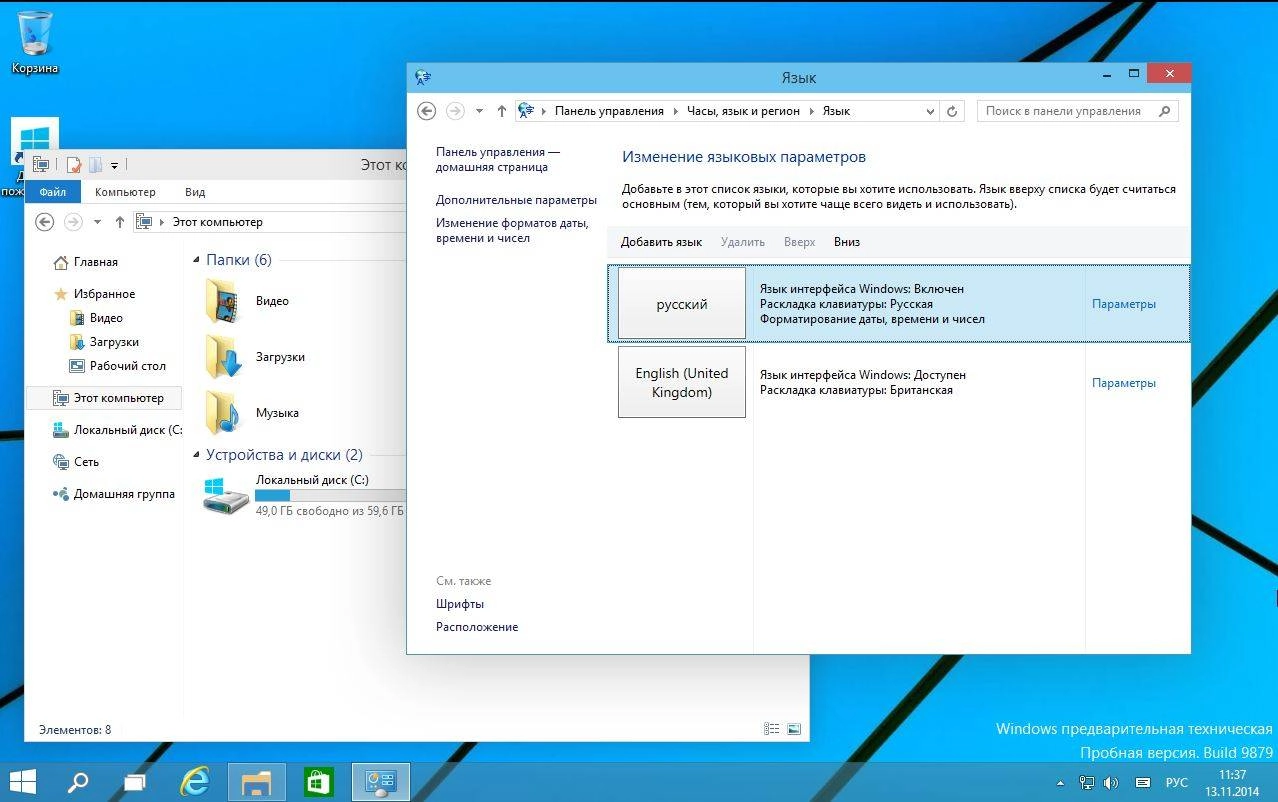Click the search magnifier in control panel
1278x802 pixels.
coord(1164,111)
